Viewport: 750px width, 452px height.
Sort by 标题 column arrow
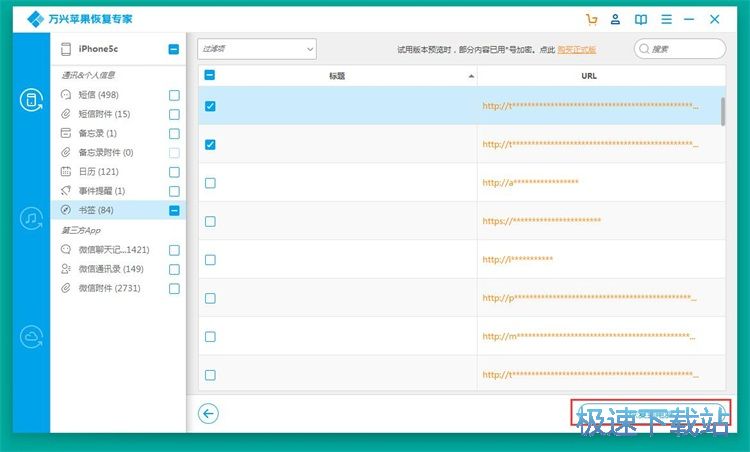tap(471, 76)
